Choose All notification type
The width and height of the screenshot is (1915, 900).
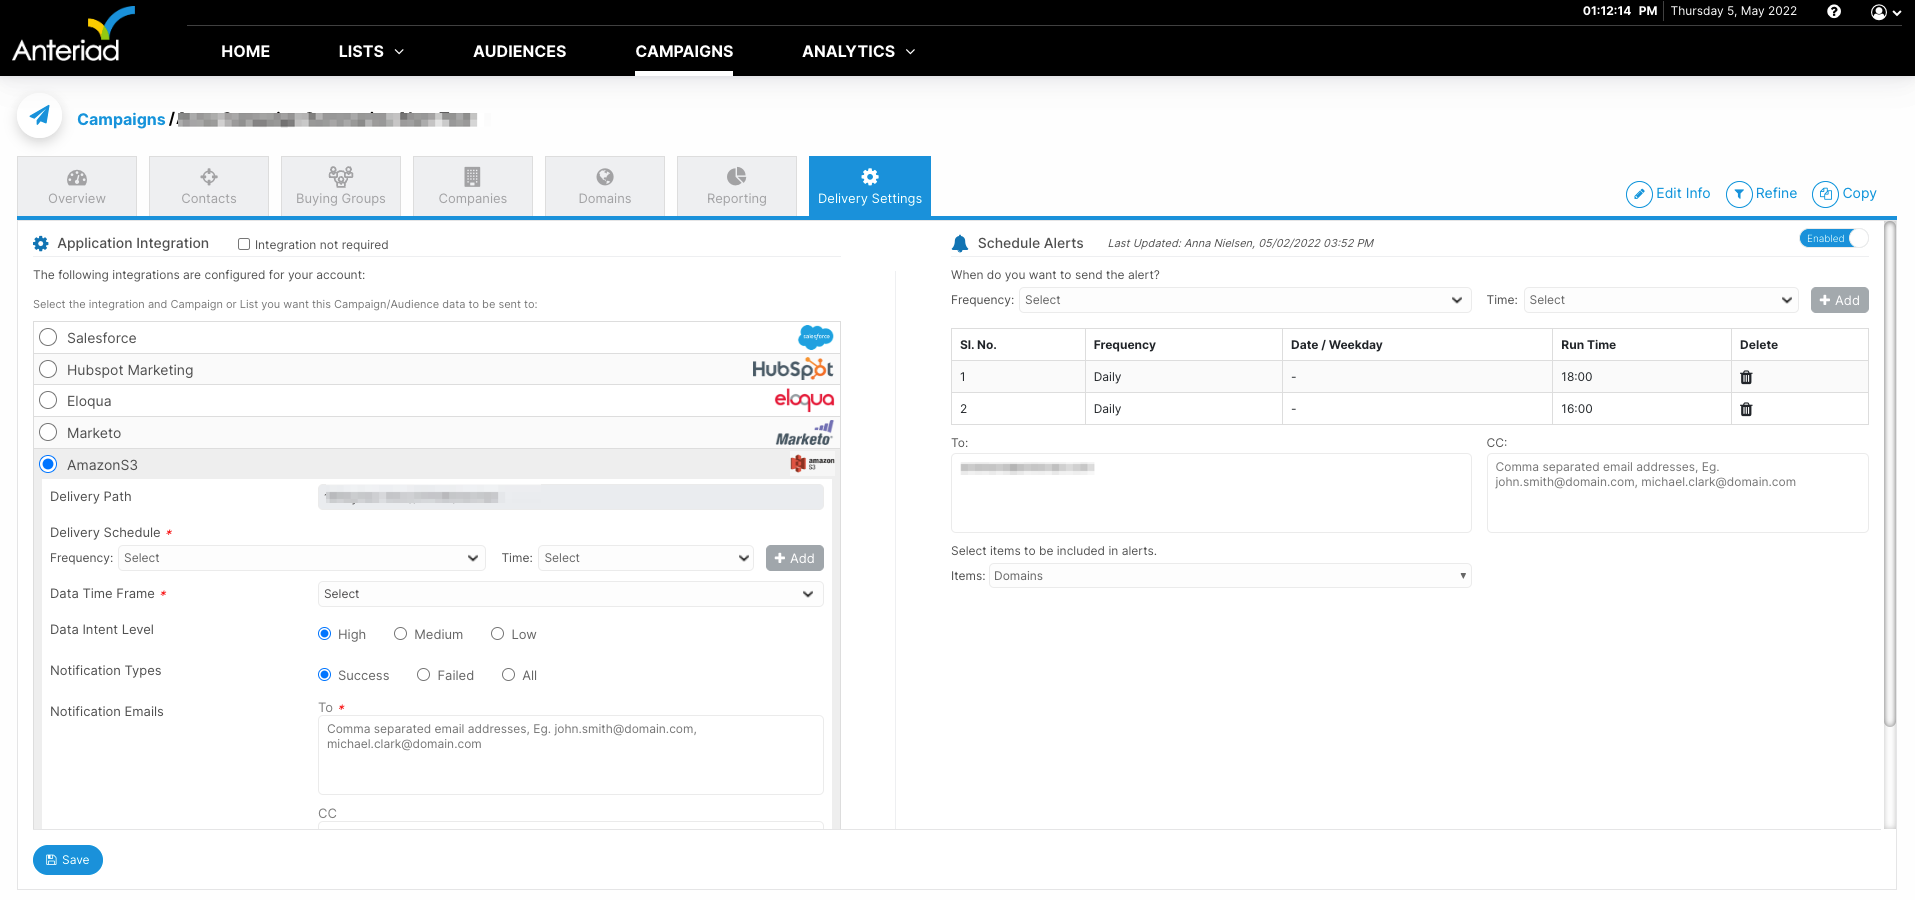[x=509, y=675]
